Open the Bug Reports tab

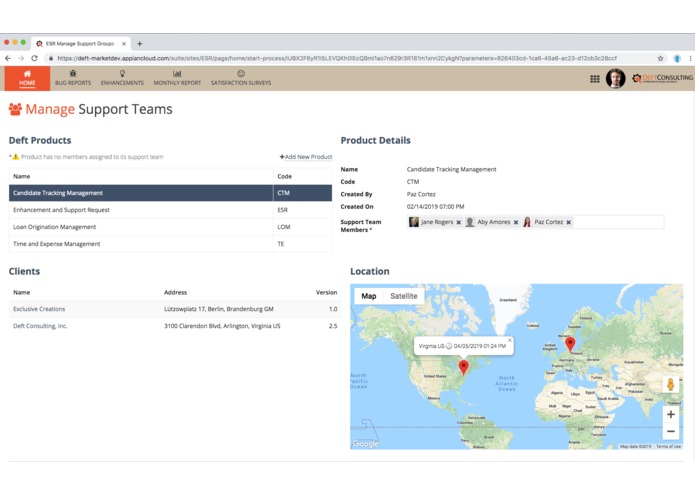[73, 78]
